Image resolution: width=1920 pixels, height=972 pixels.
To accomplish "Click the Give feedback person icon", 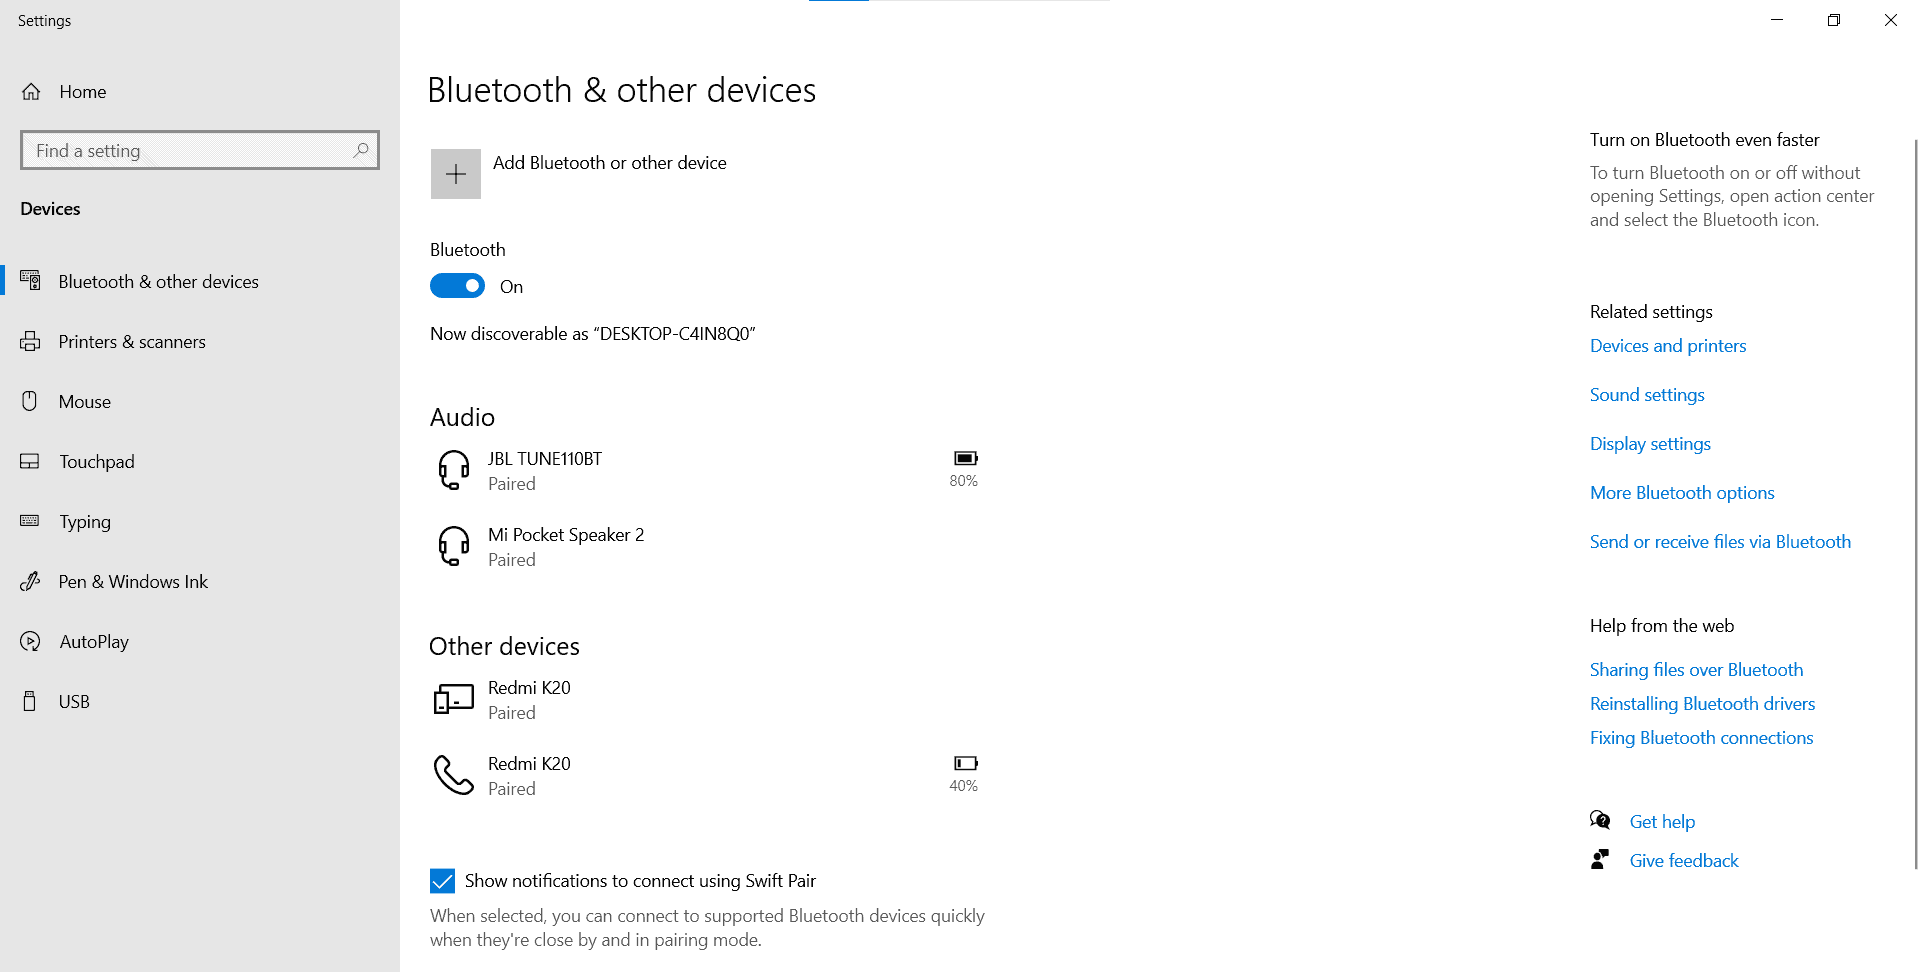I will click(1600, 860).
